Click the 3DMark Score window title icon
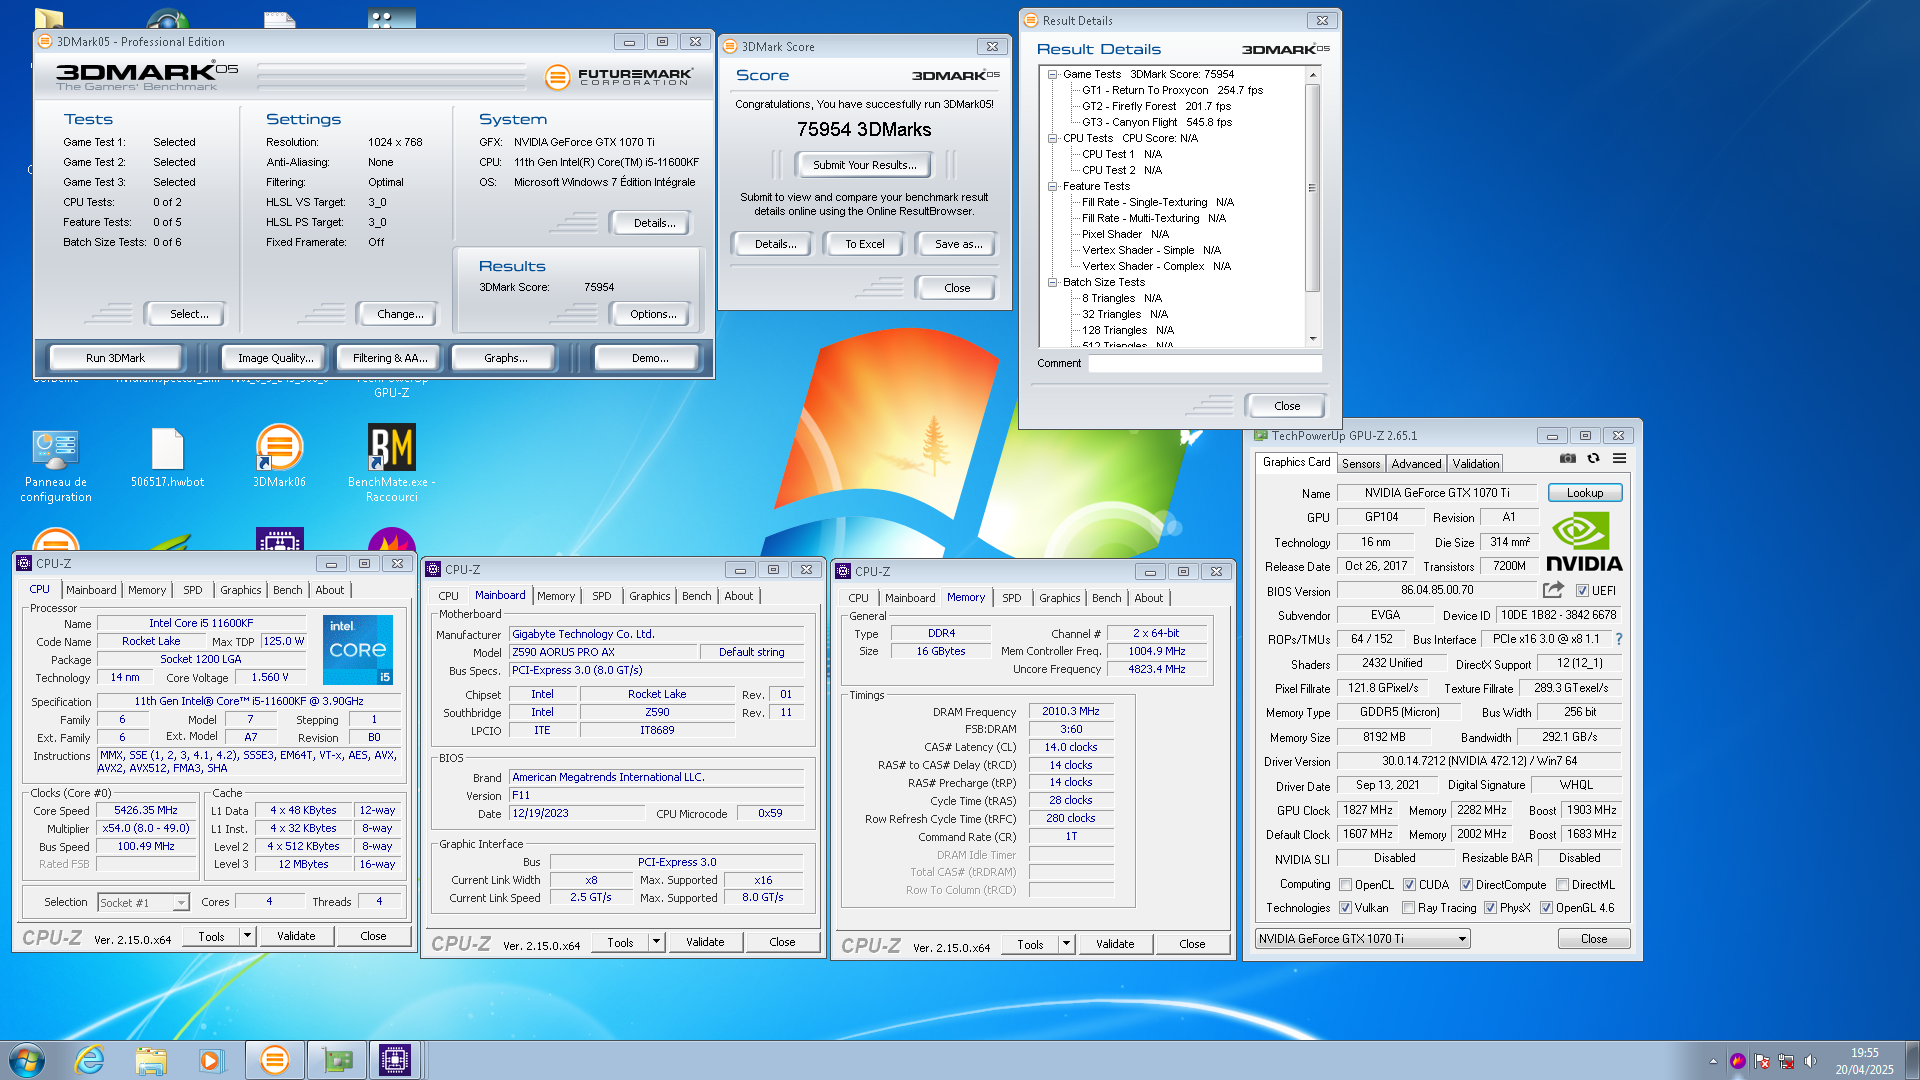Screen dimensions: 1920x1080 [x=731, y=47]
